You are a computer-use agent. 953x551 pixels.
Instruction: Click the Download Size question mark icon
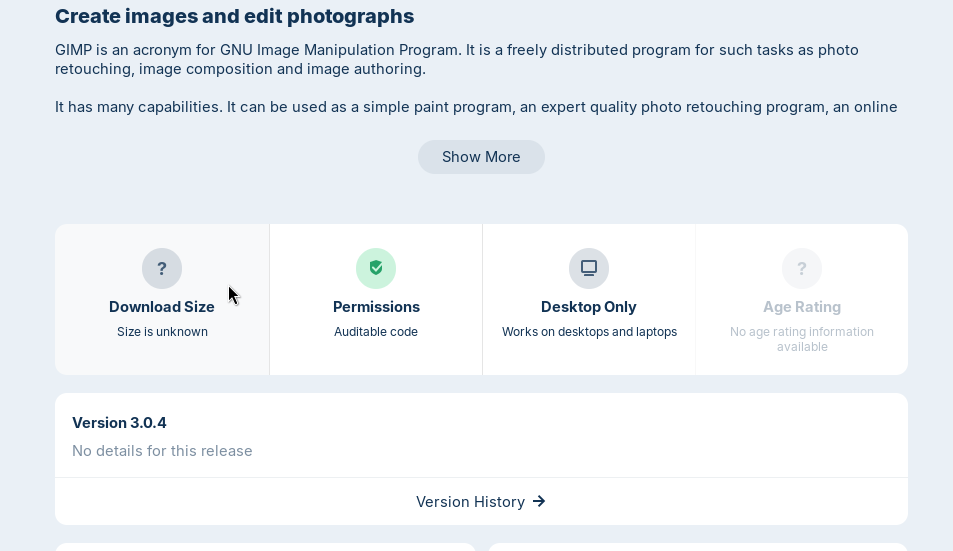(162, 268)
